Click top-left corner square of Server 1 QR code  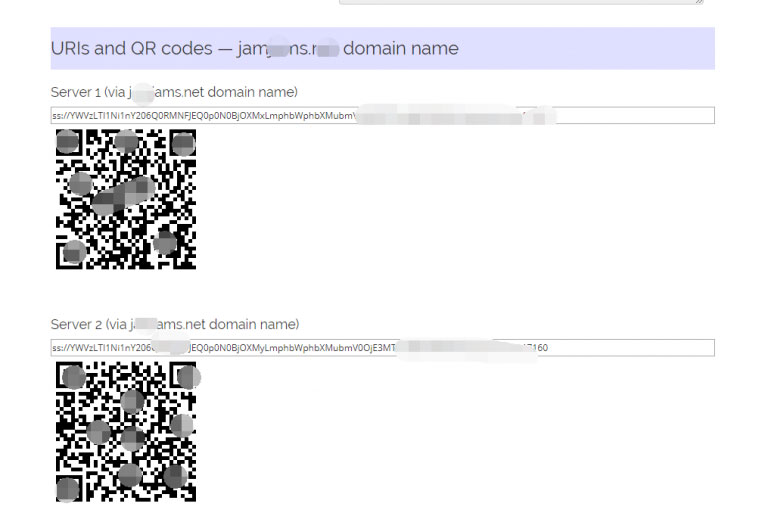(69, 143)
